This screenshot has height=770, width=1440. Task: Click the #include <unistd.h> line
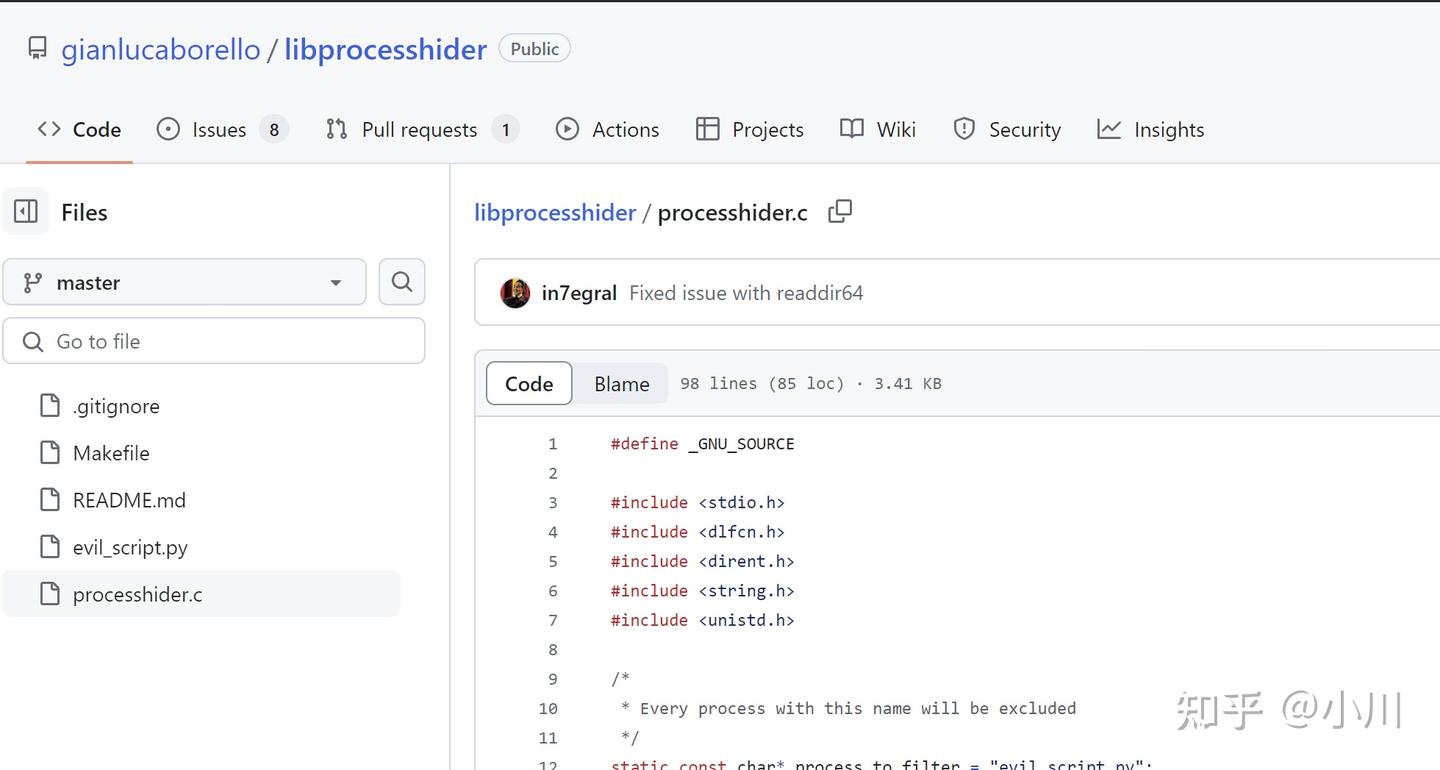(x=702, y=620)
